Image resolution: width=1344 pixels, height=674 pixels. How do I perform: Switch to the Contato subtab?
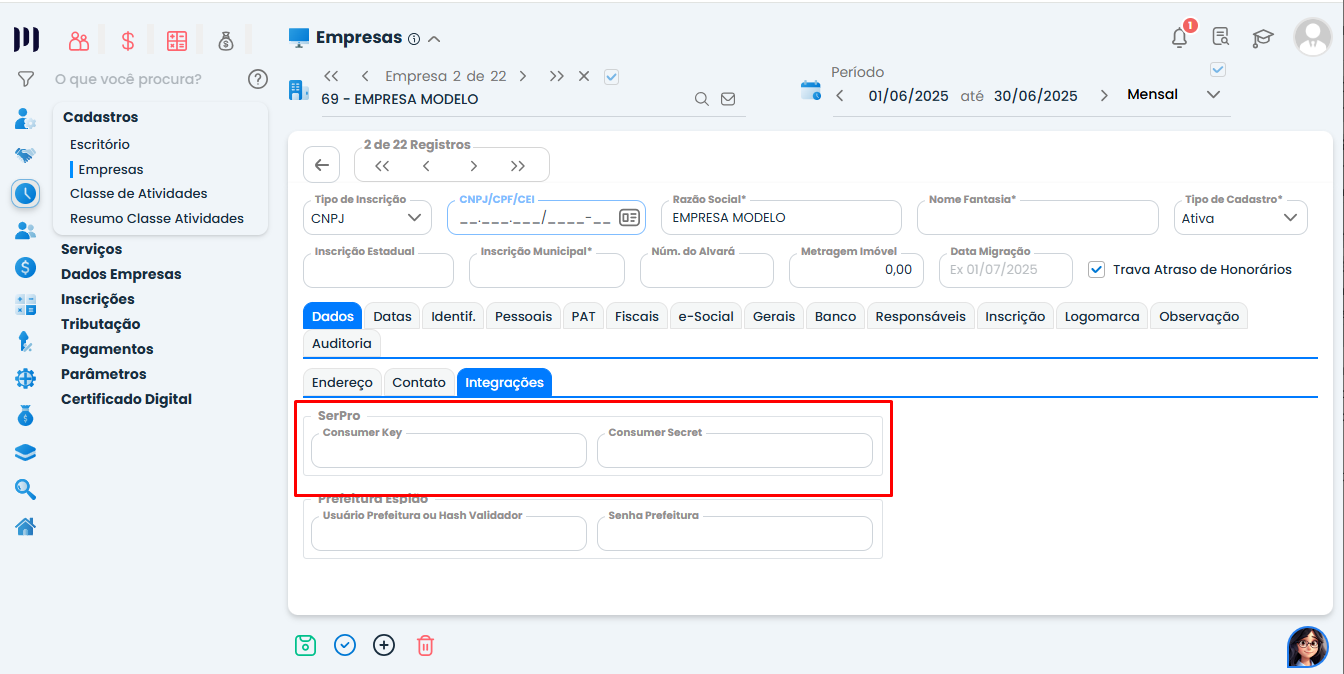419,382
